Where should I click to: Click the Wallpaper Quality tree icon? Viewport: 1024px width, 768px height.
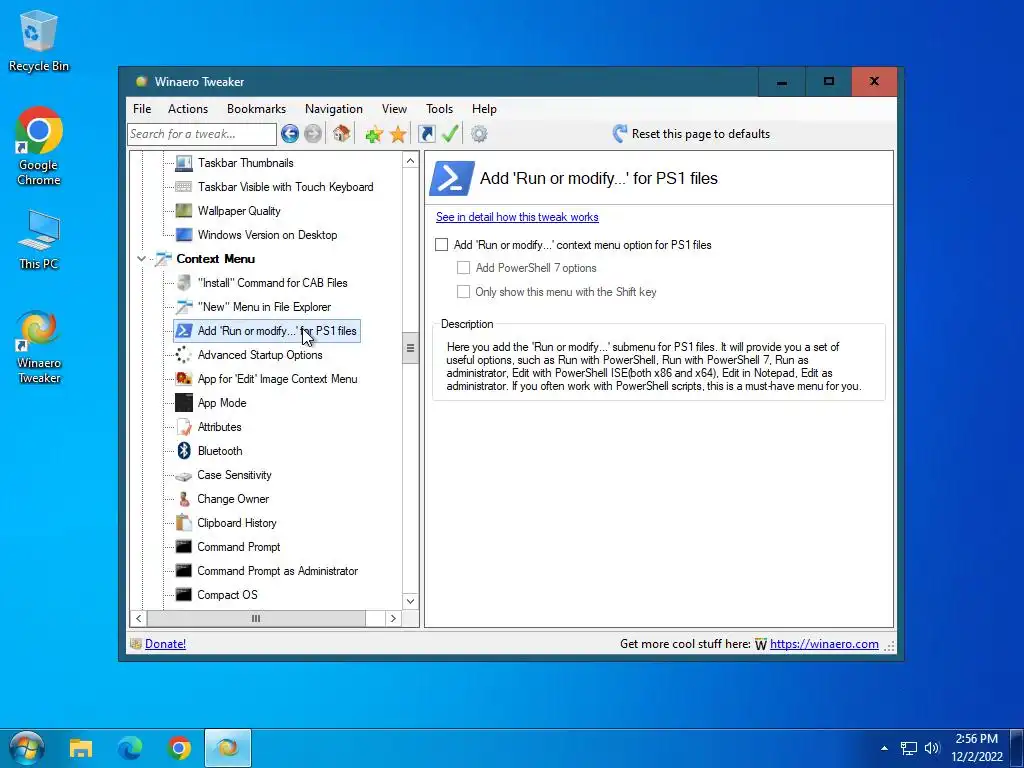pyautogui.click(x=184, y=211)
